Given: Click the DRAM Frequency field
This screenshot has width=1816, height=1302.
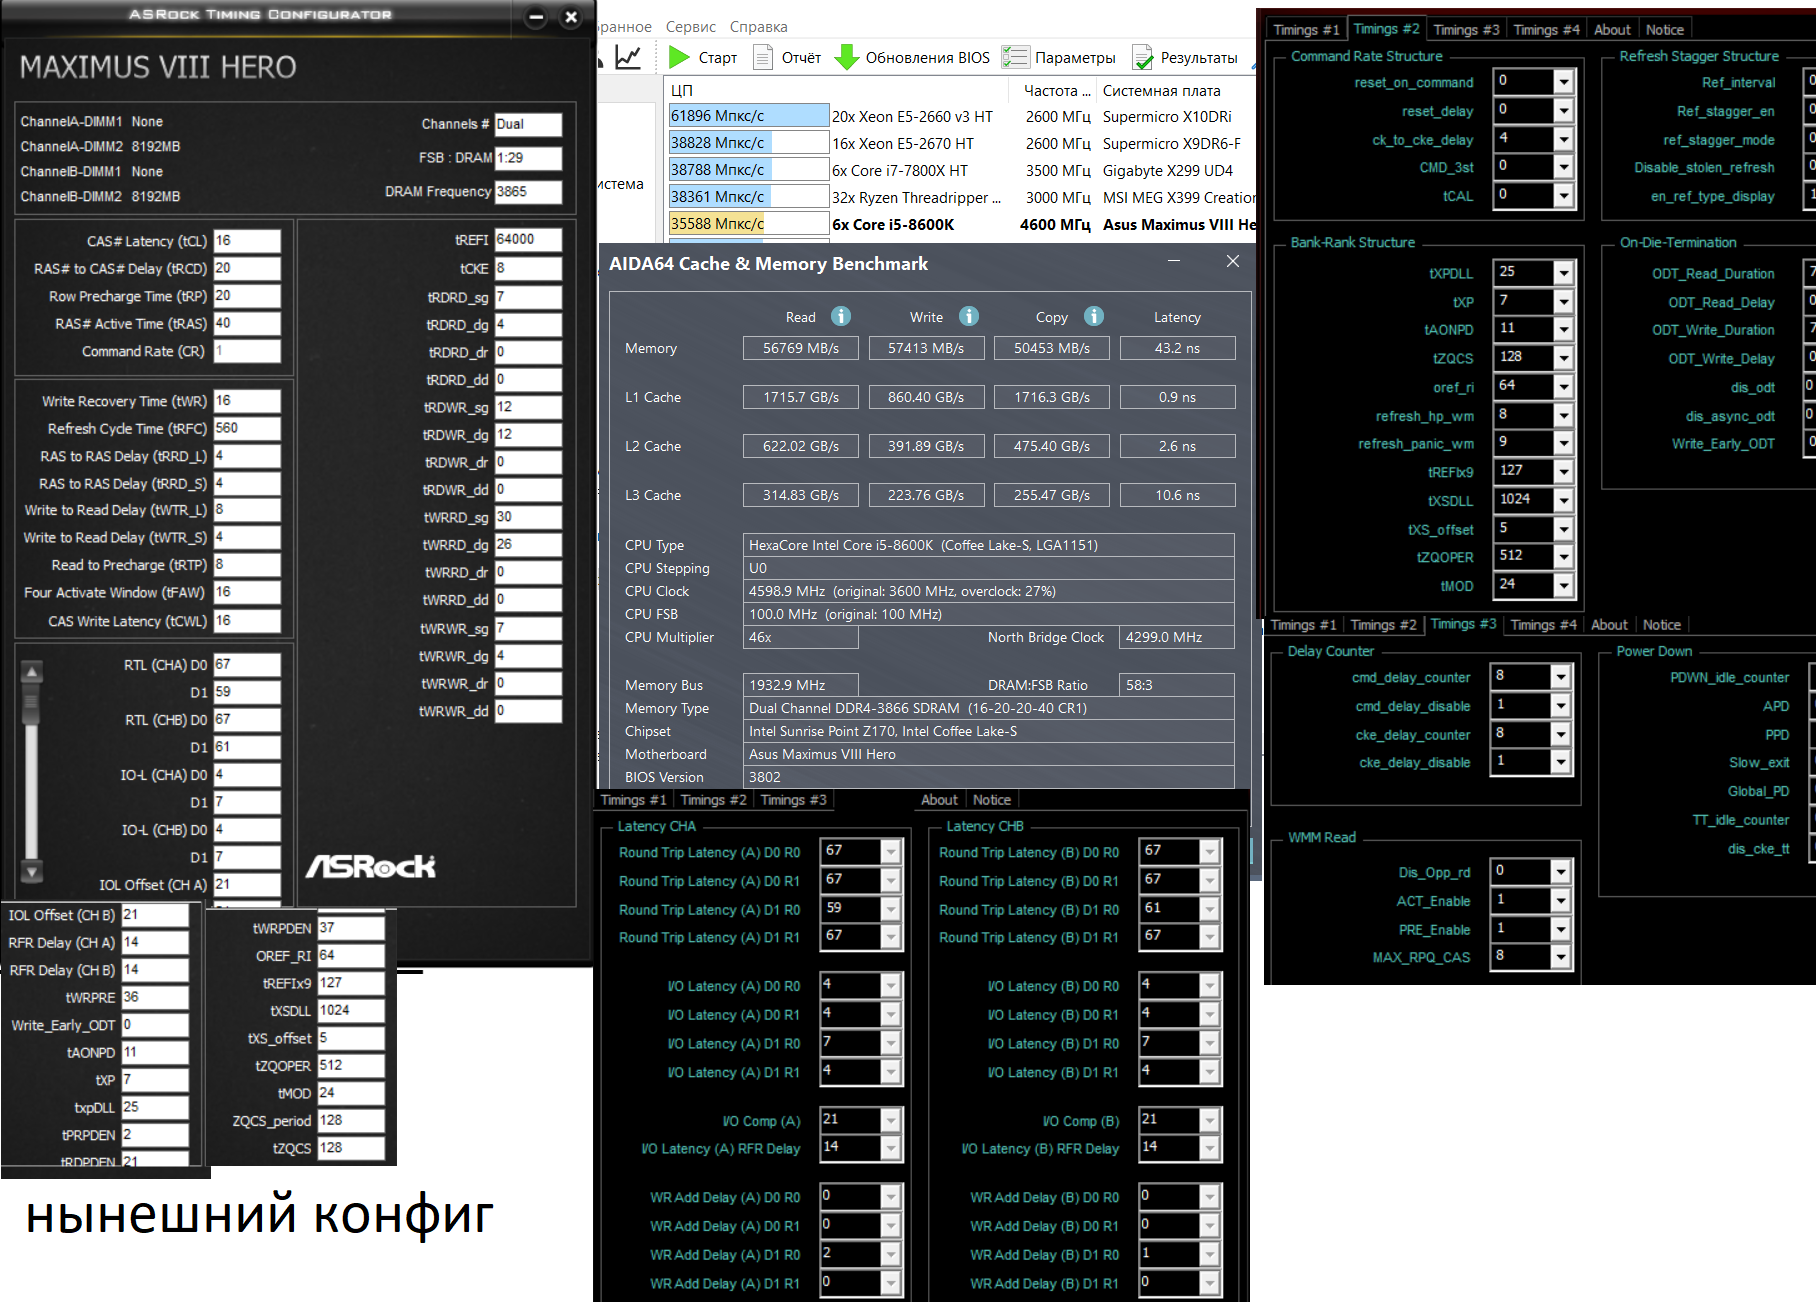Looking at the screenshot, I should pyautogui.click(x=528, y=192).
